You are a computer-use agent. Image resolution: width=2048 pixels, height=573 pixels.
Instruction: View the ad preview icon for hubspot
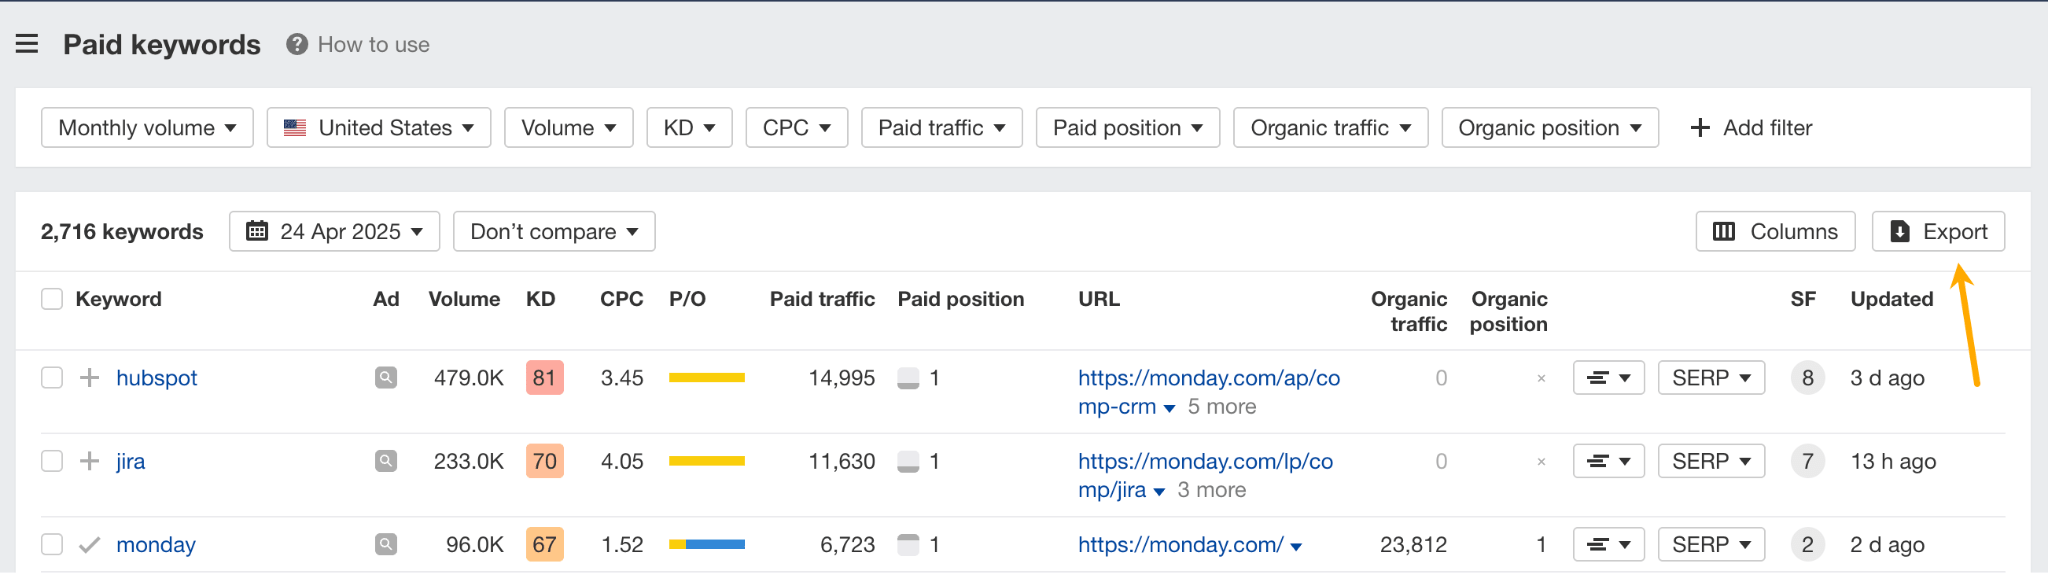(386, 377)
